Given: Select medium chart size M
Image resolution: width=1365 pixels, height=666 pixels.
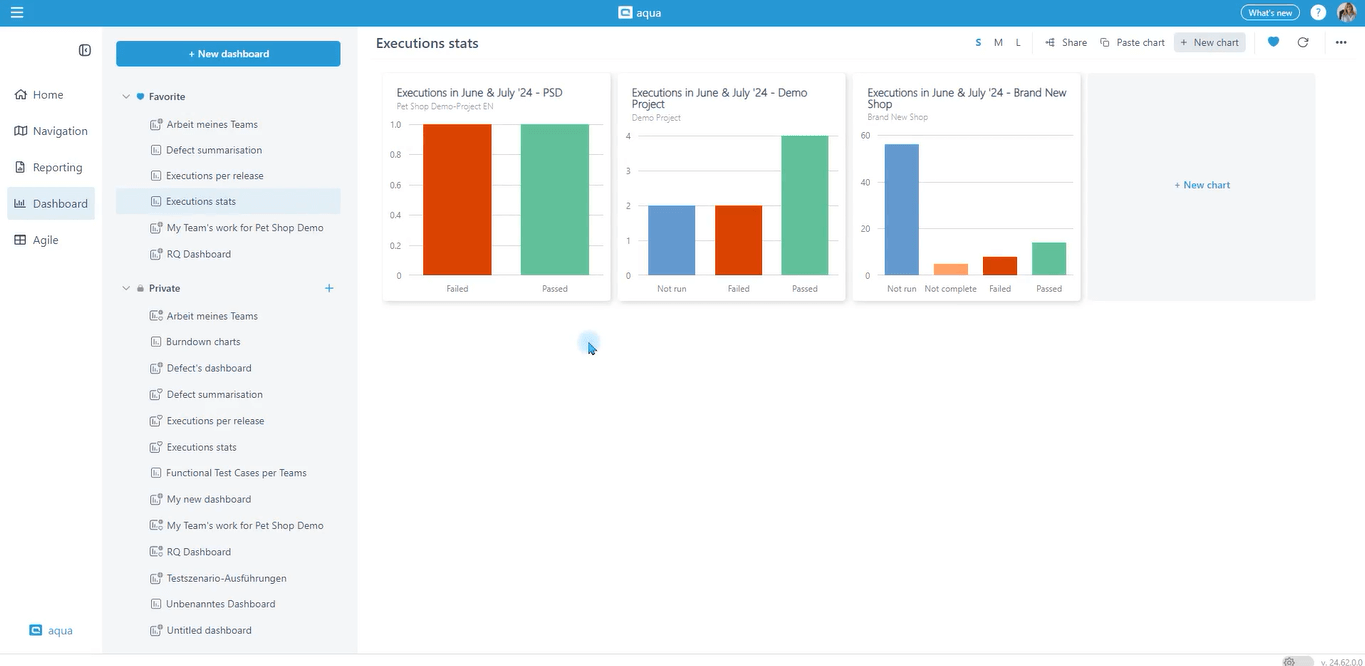Looking at the screenshot, I should (x=998, y=43).
